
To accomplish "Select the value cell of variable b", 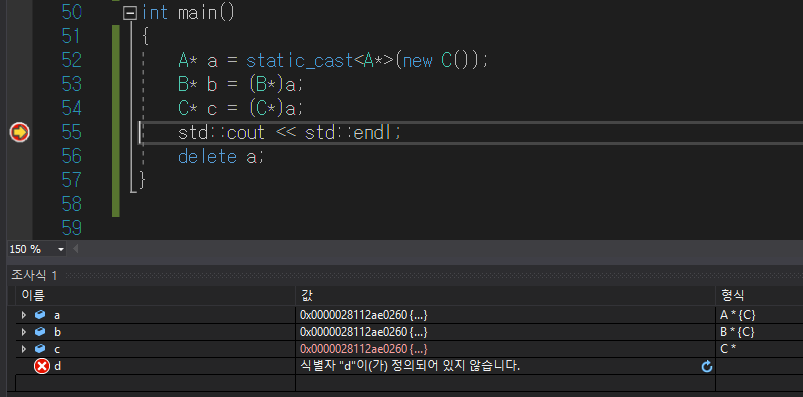I will pyautogui.click(x=505, y=332).
